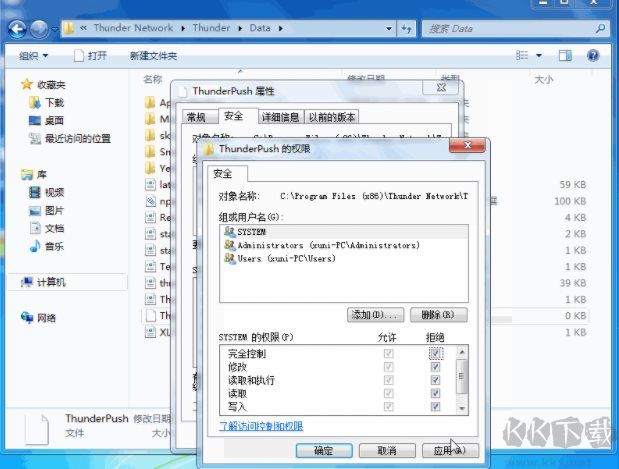The height and width of the screenshot is (469, 619).
Task: Click 应用 in the permissions dialog
Action: tap(450, 450)
